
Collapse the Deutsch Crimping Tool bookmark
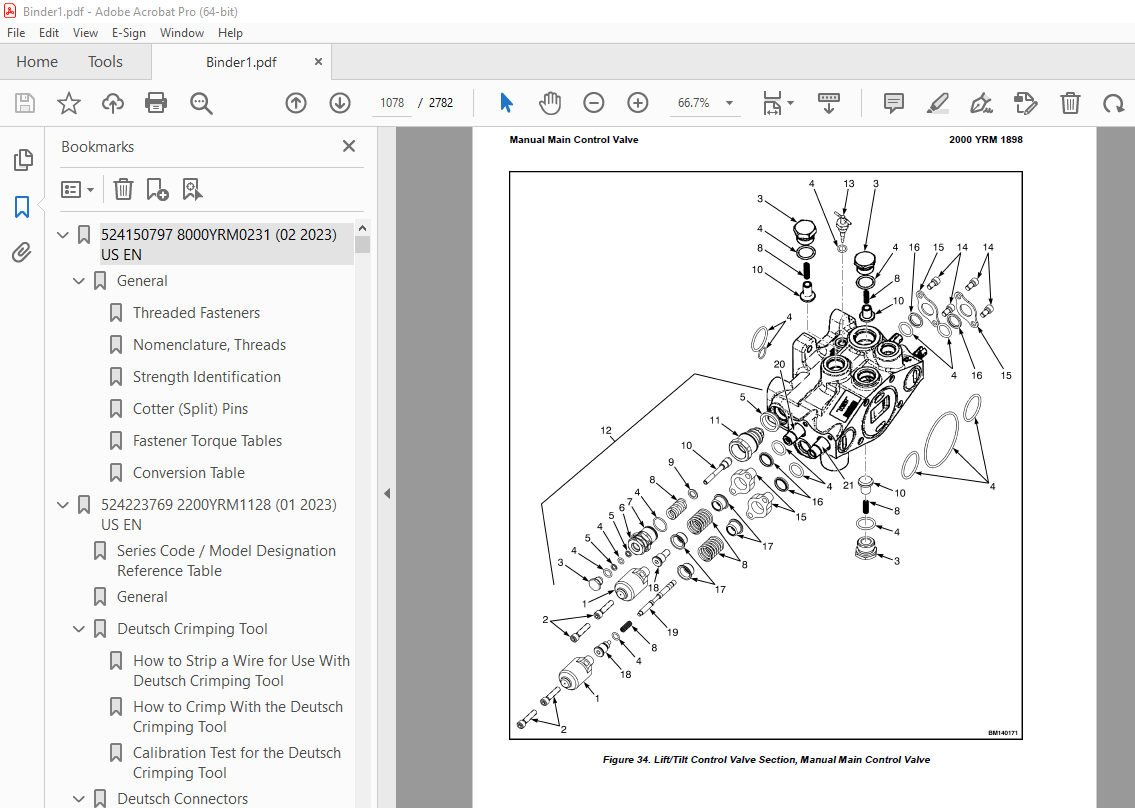(79, 628)
